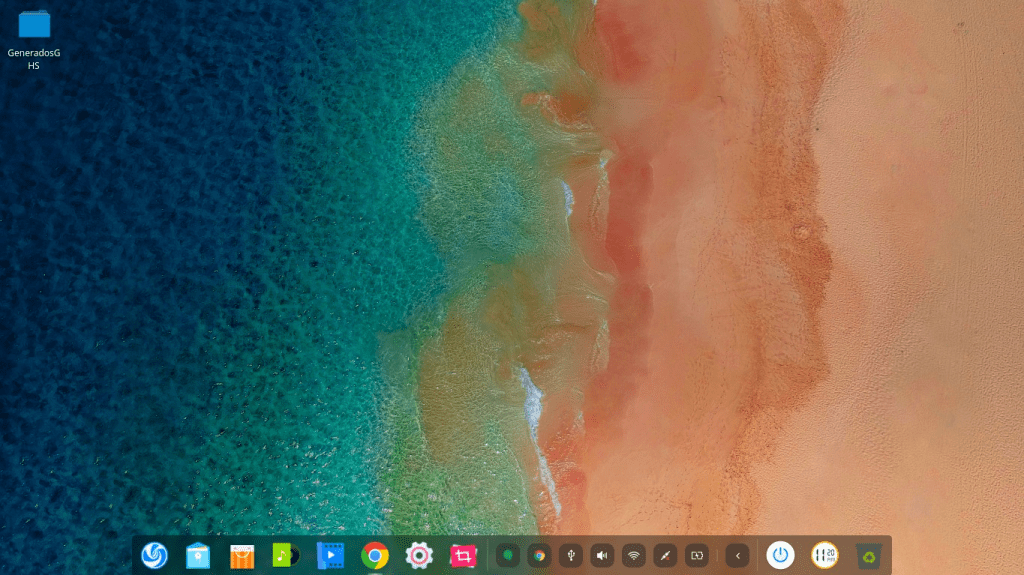Image resolution: width=1024 pixels, height=575 pixels.
Task: Click the green fingerprint tray icon
Action: coord(508,555)
